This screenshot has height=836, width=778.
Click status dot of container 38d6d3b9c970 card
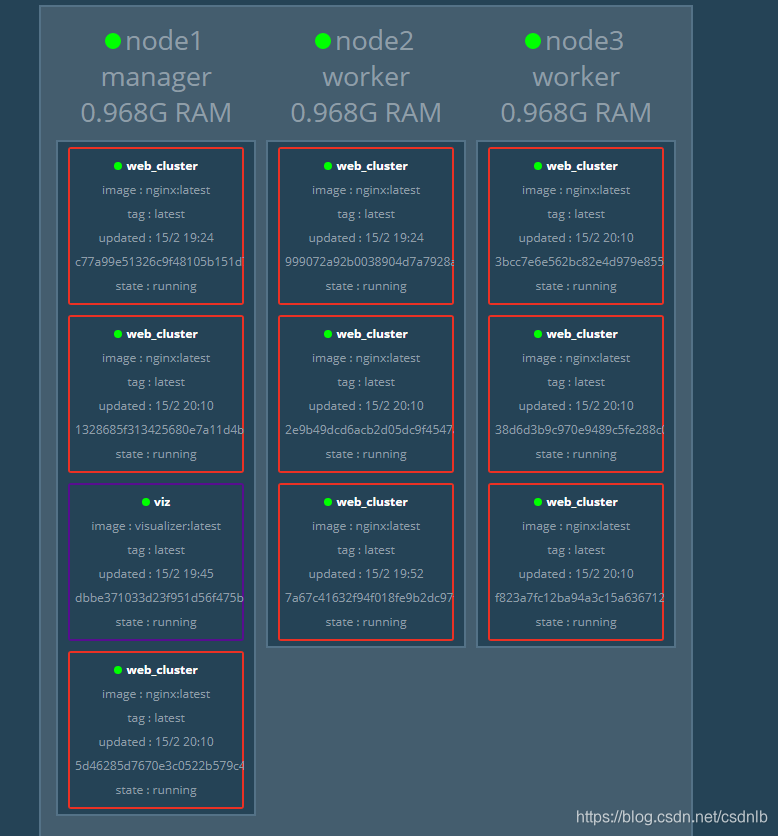[x=538, y=334]
